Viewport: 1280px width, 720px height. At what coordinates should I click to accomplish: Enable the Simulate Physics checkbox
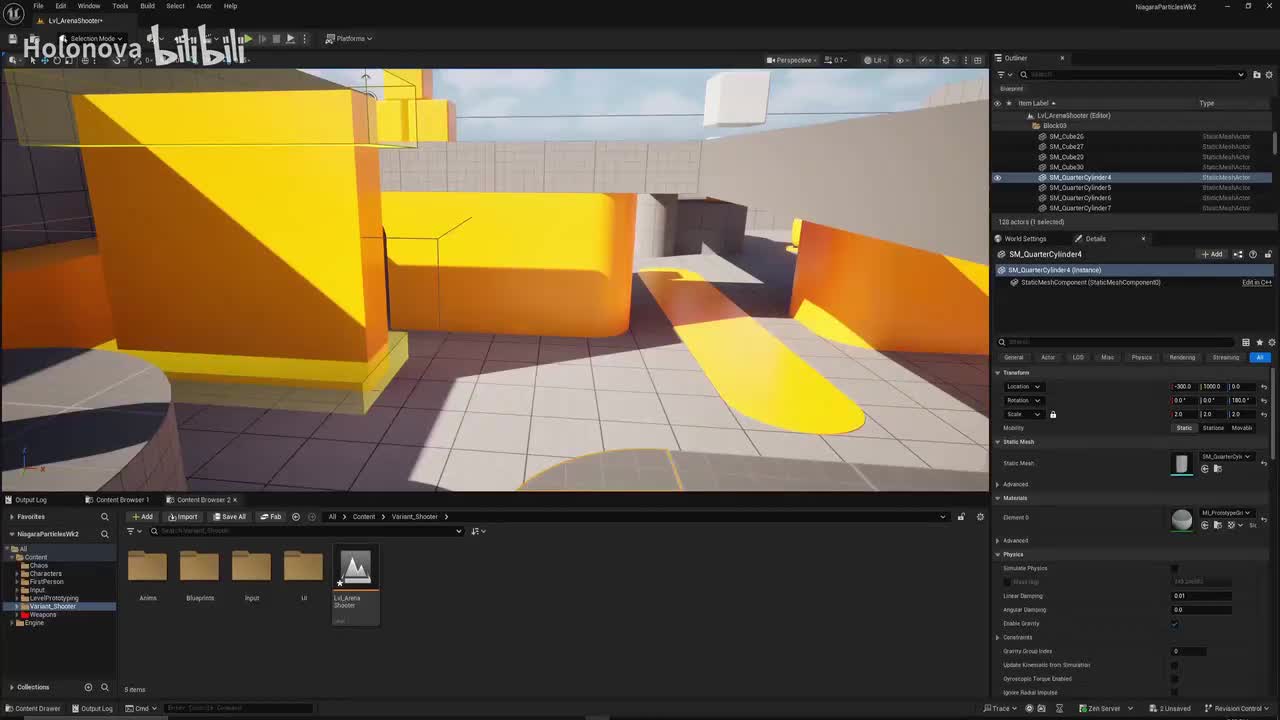tap(1175, 568)
